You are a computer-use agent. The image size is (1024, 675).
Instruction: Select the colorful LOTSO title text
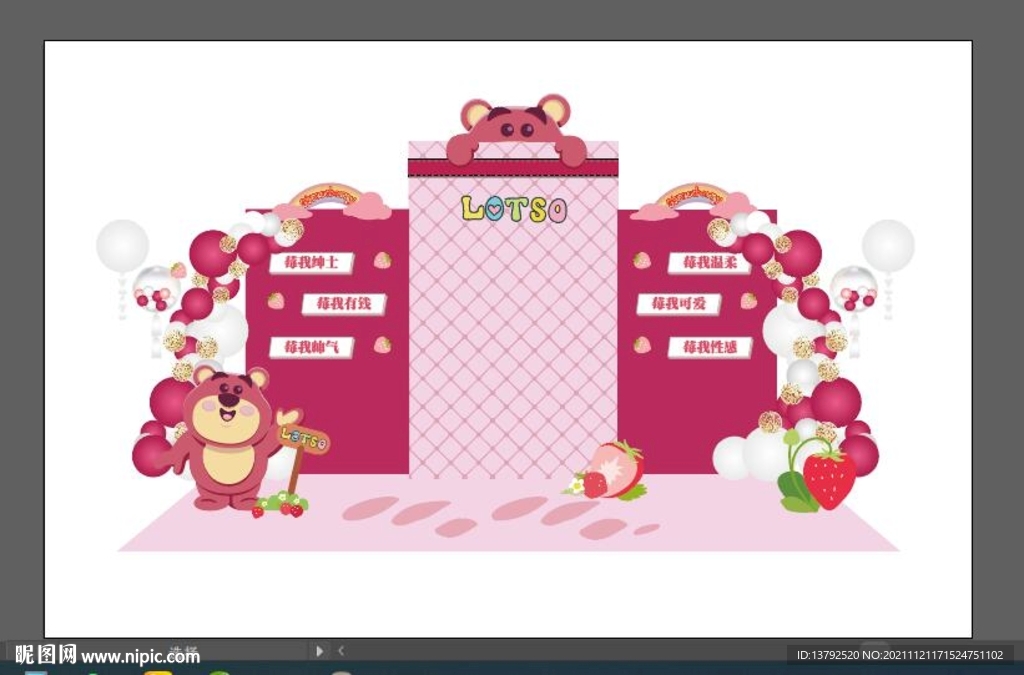[x=514, y=208]
